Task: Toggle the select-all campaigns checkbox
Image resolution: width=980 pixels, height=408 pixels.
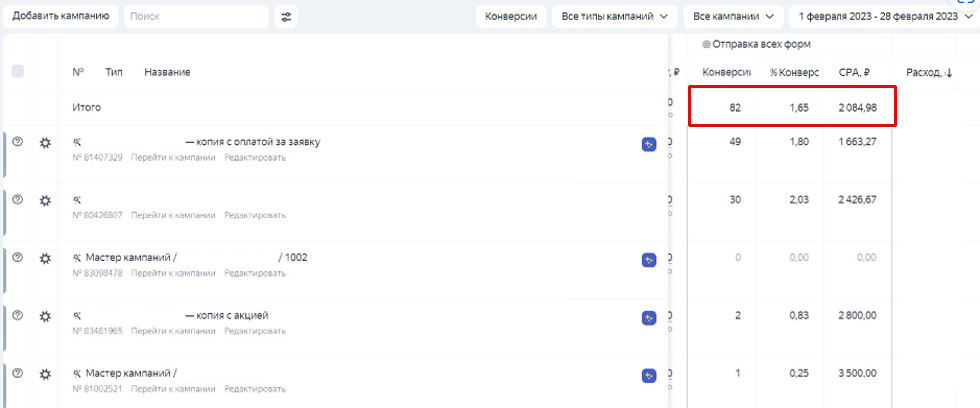Action: pos(18,72)
